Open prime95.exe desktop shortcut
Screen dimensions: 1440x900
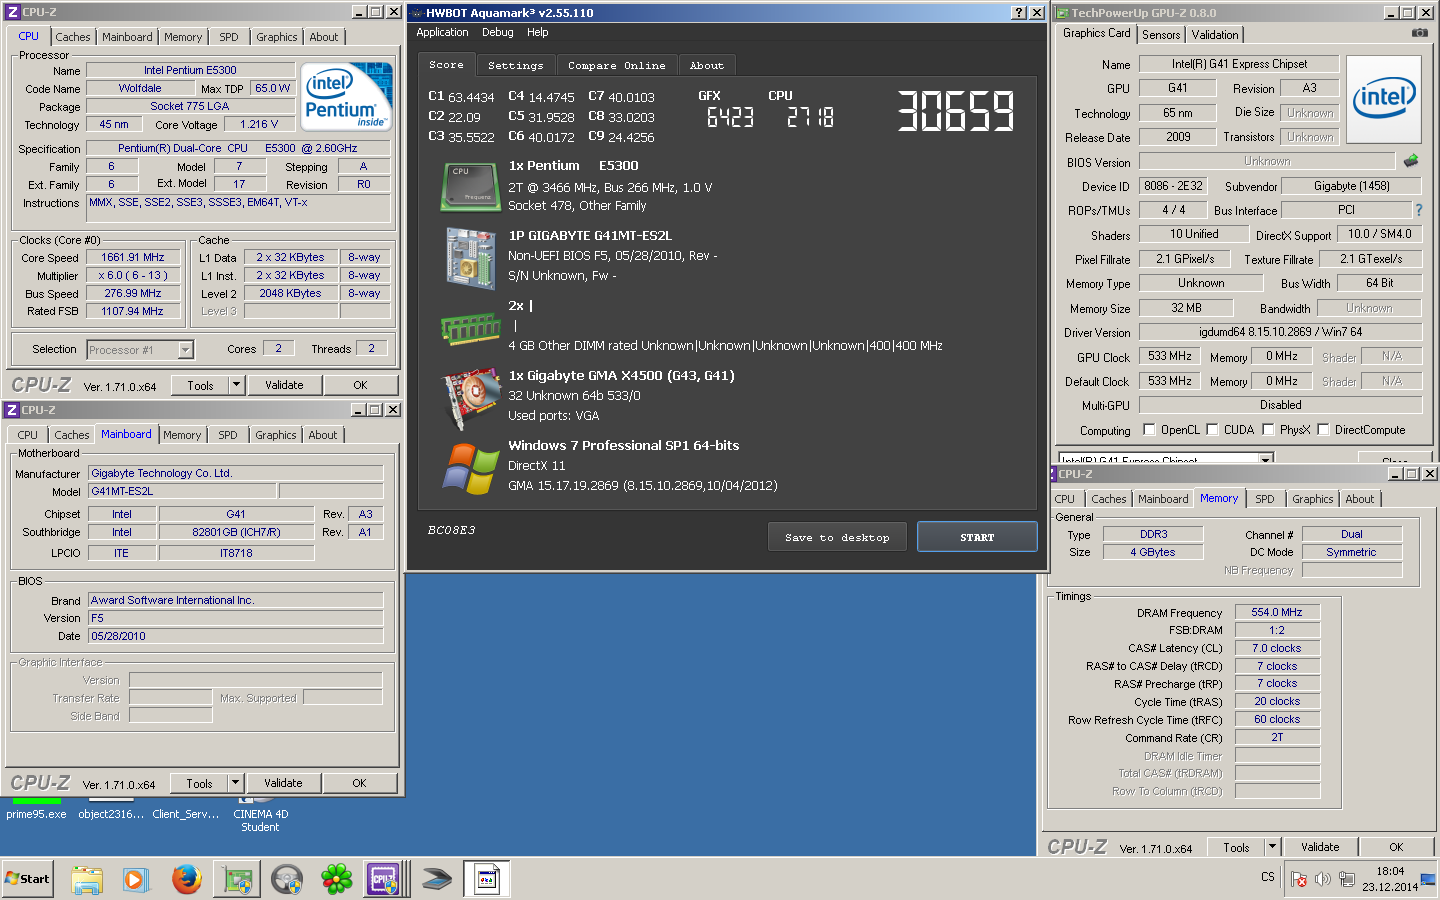click(36, 808)
